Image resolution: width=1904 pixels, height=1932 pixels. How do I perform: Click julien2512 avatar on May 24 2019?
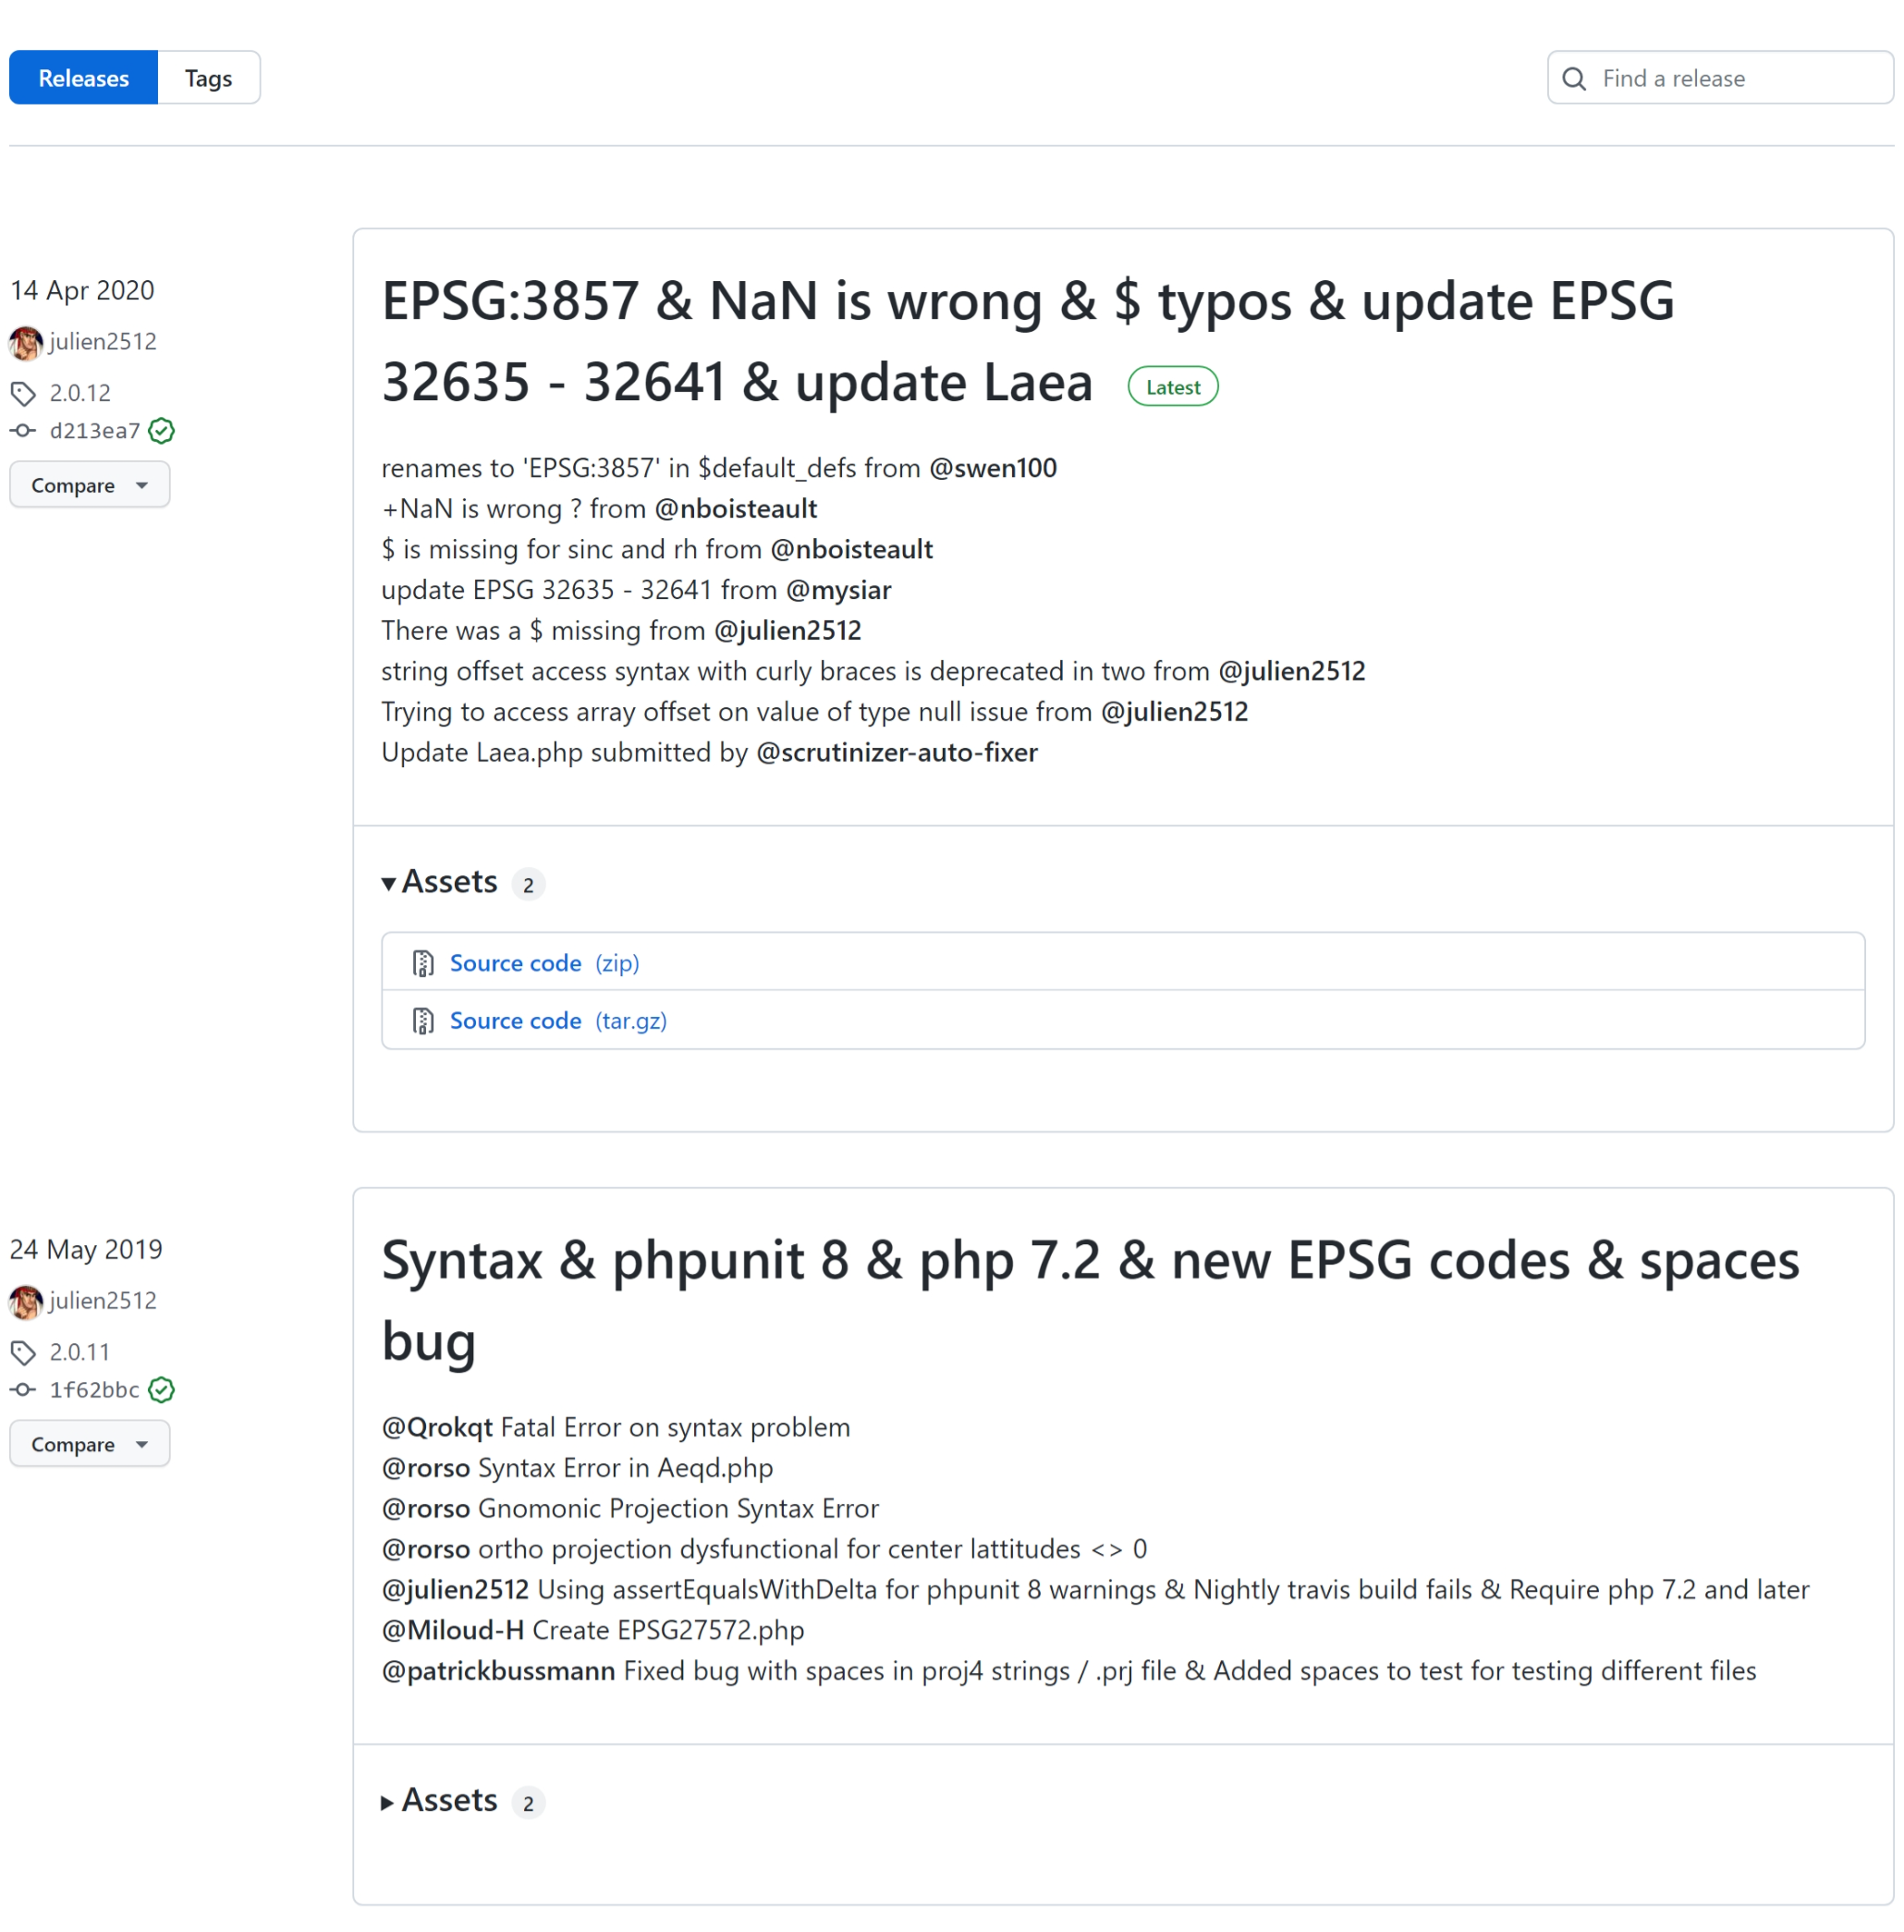click(24, 1301)
